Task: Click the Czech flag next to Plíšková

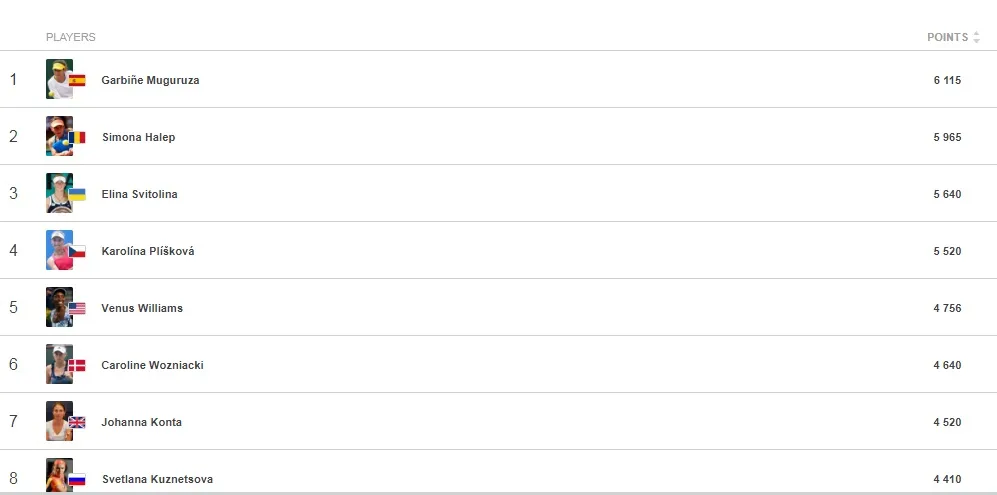Action: (77, 251)
